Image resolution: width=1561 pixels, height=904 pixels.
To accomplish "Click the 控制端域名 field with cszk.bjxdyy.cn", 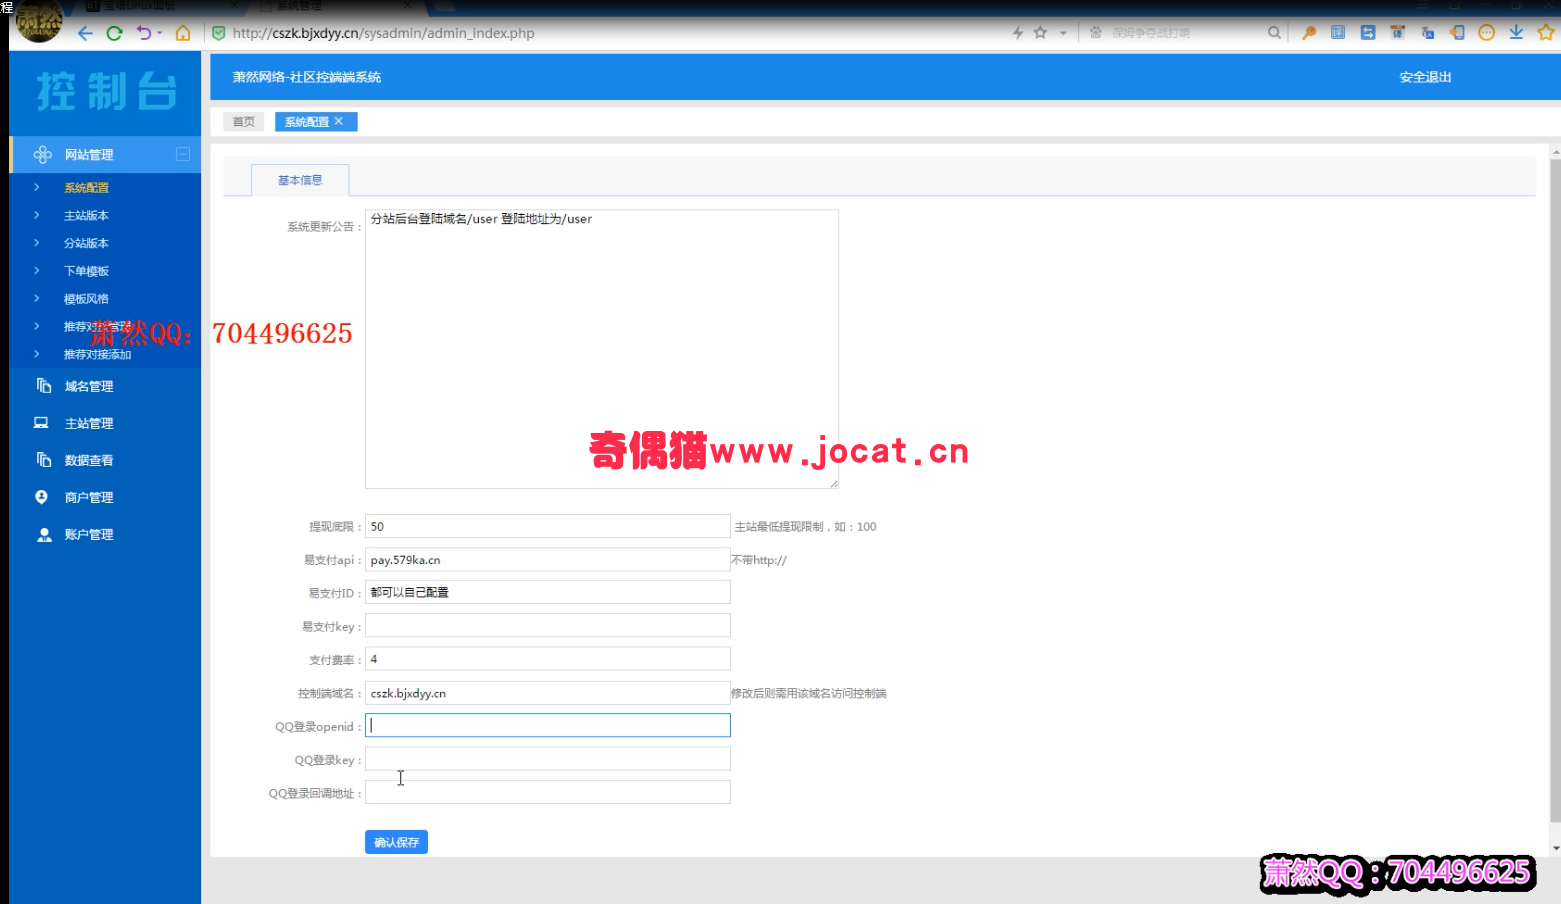I will (548, 693).
